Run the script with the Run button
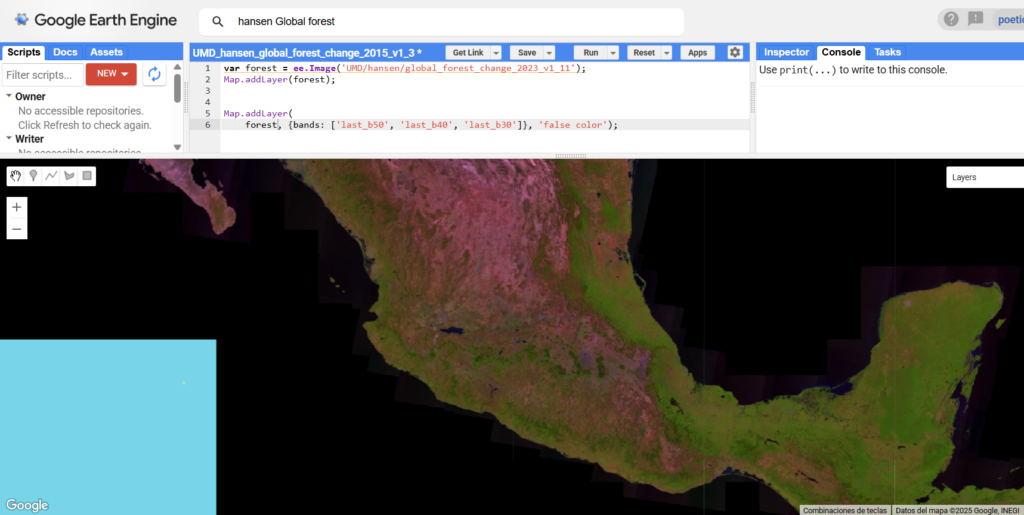This screenshot has height=515, width=1024. coord(590,53)
